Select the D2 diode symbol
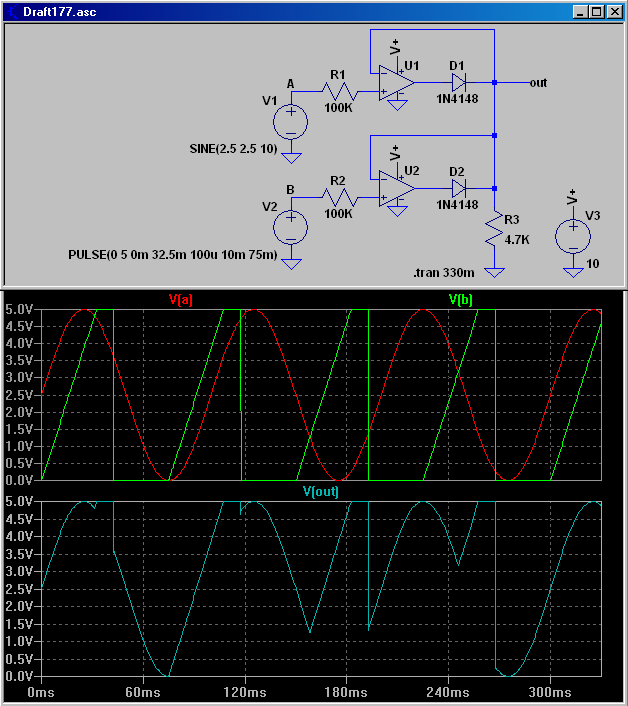The height and width of the screenshot is (706, 628). 459,188
